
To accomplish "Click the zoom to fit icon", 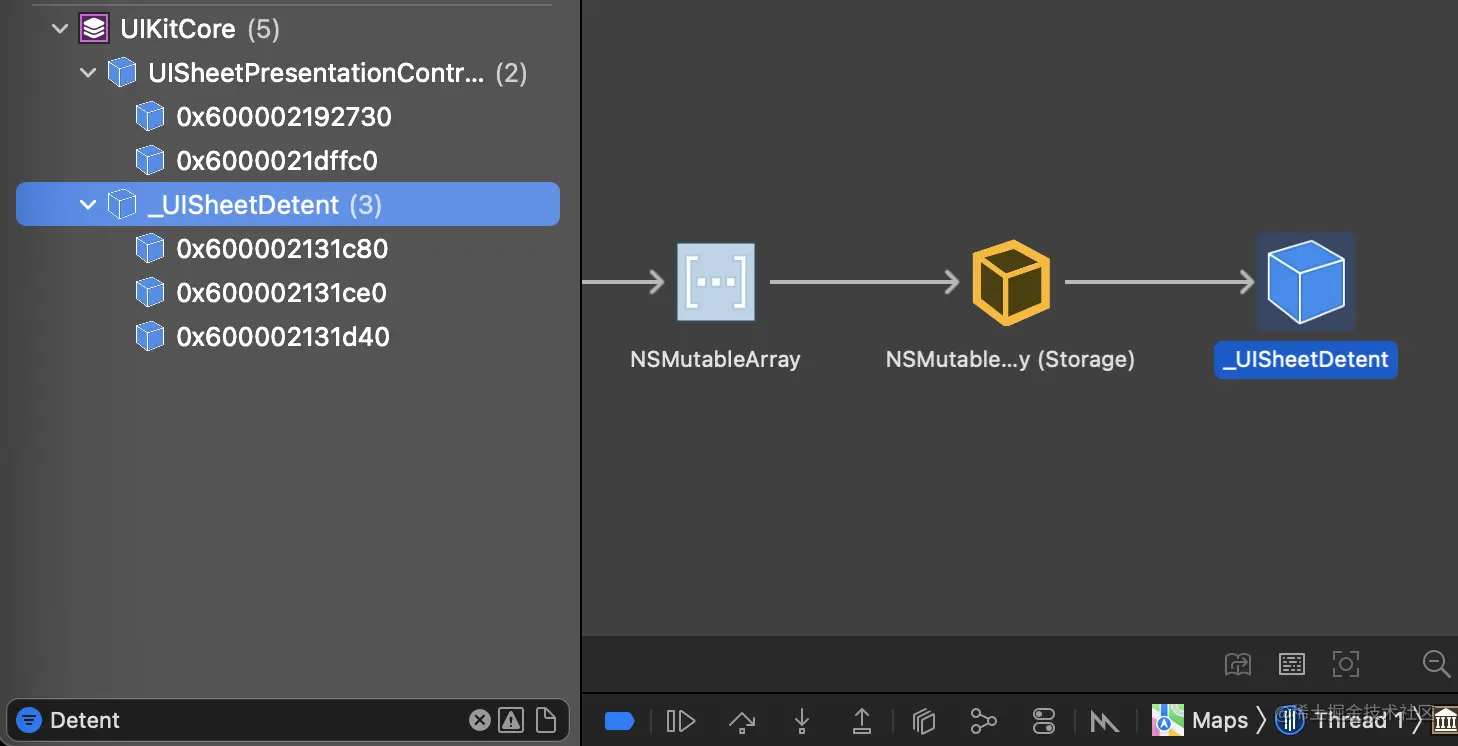I will [x=1346, y=664].
